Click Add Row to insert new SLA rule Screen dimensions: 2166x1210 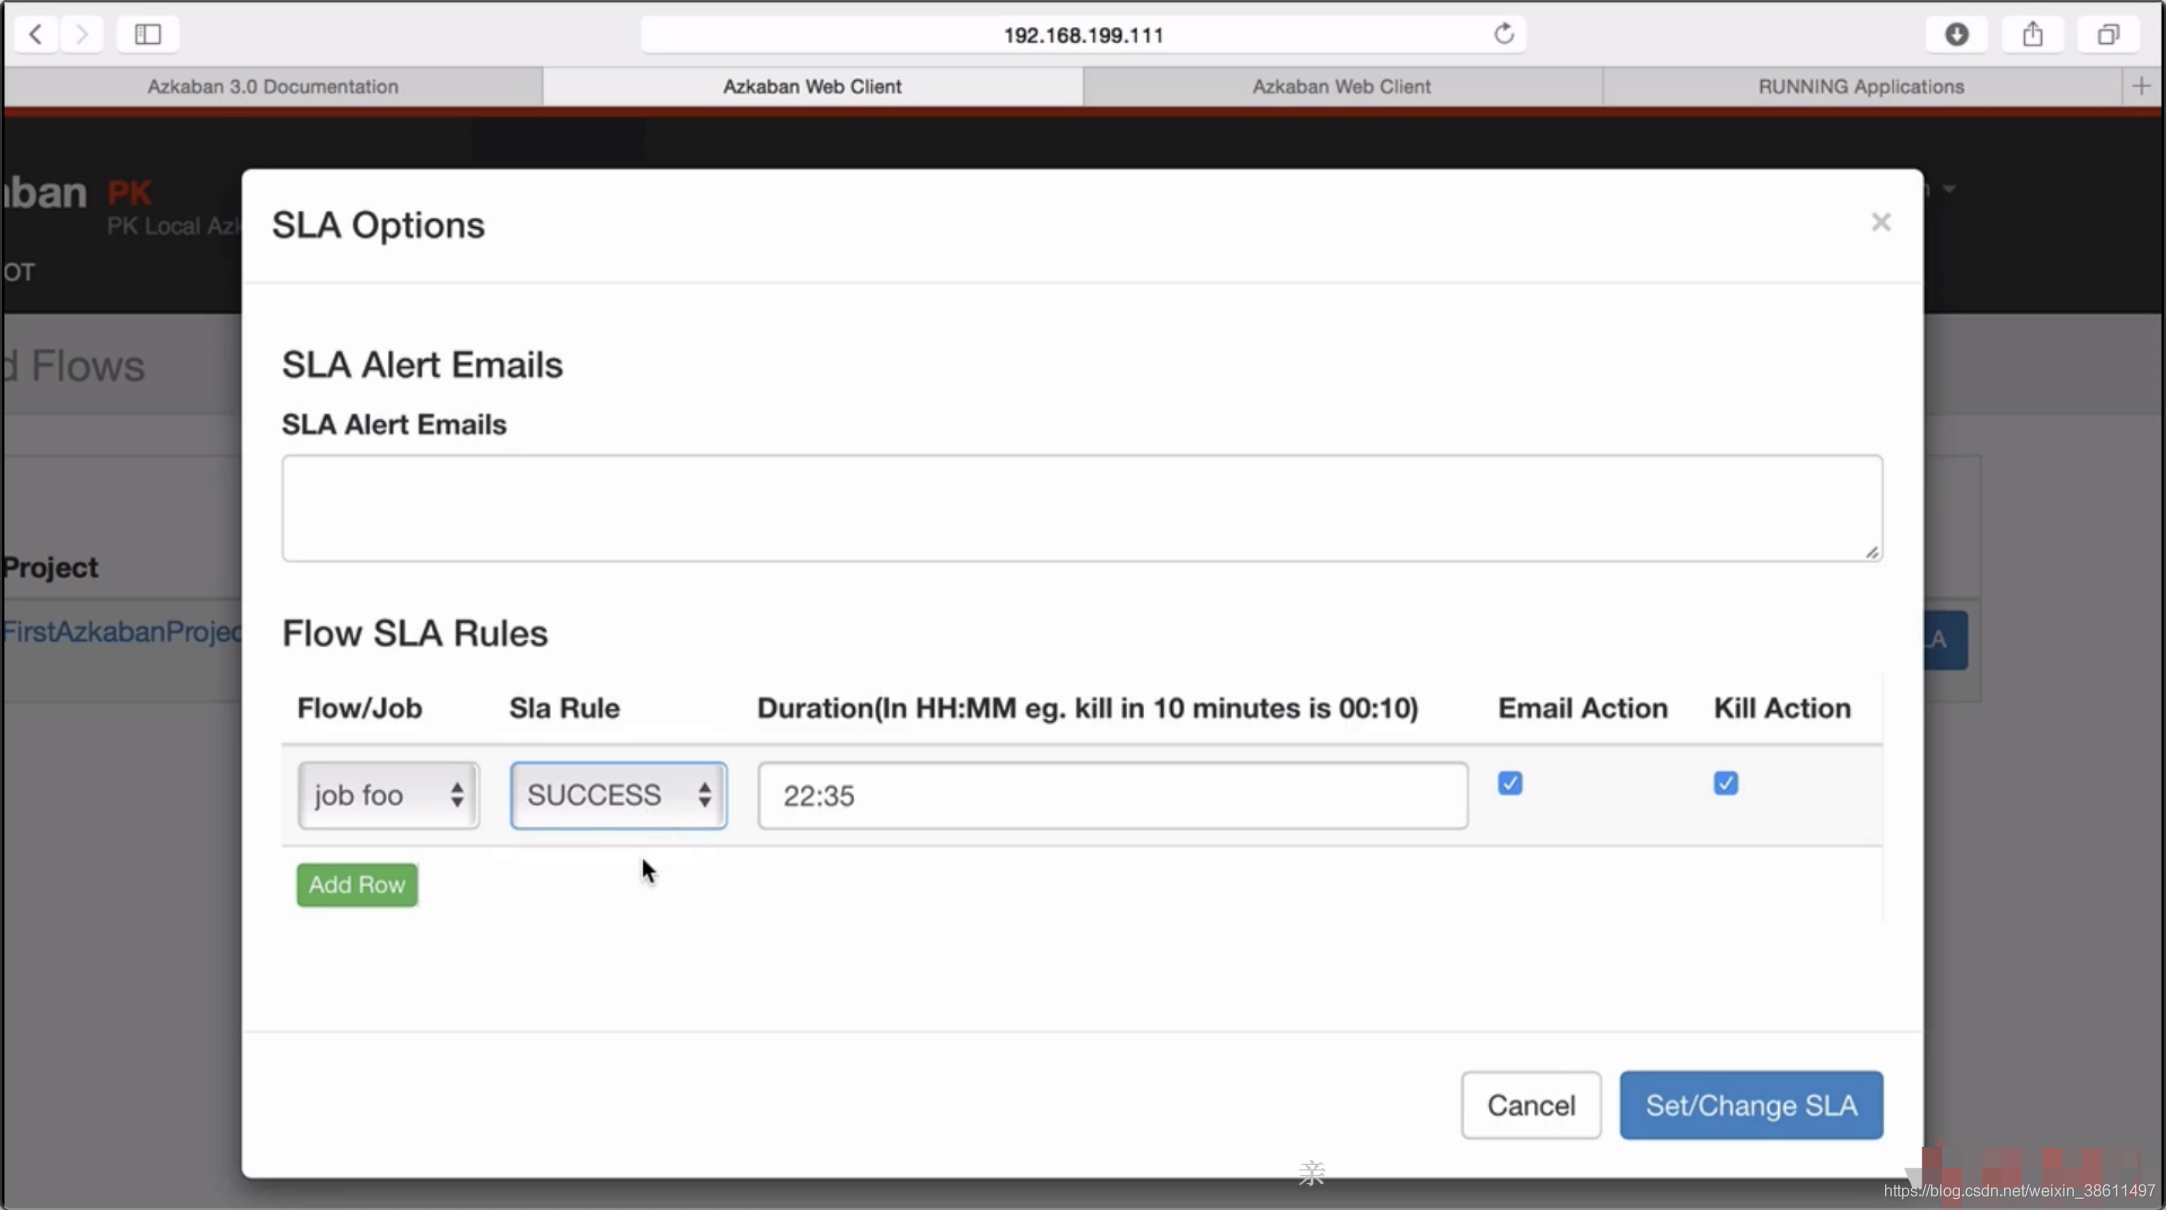point(357,884)
